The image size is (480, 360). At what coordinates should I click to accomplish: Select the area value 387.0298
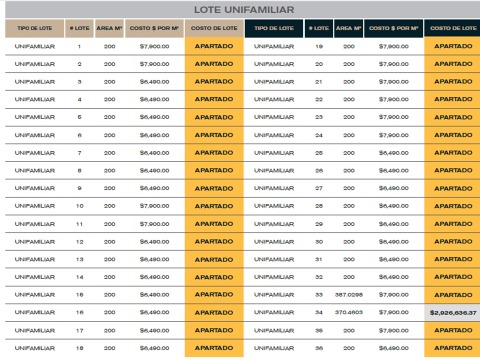click(349, 295)
